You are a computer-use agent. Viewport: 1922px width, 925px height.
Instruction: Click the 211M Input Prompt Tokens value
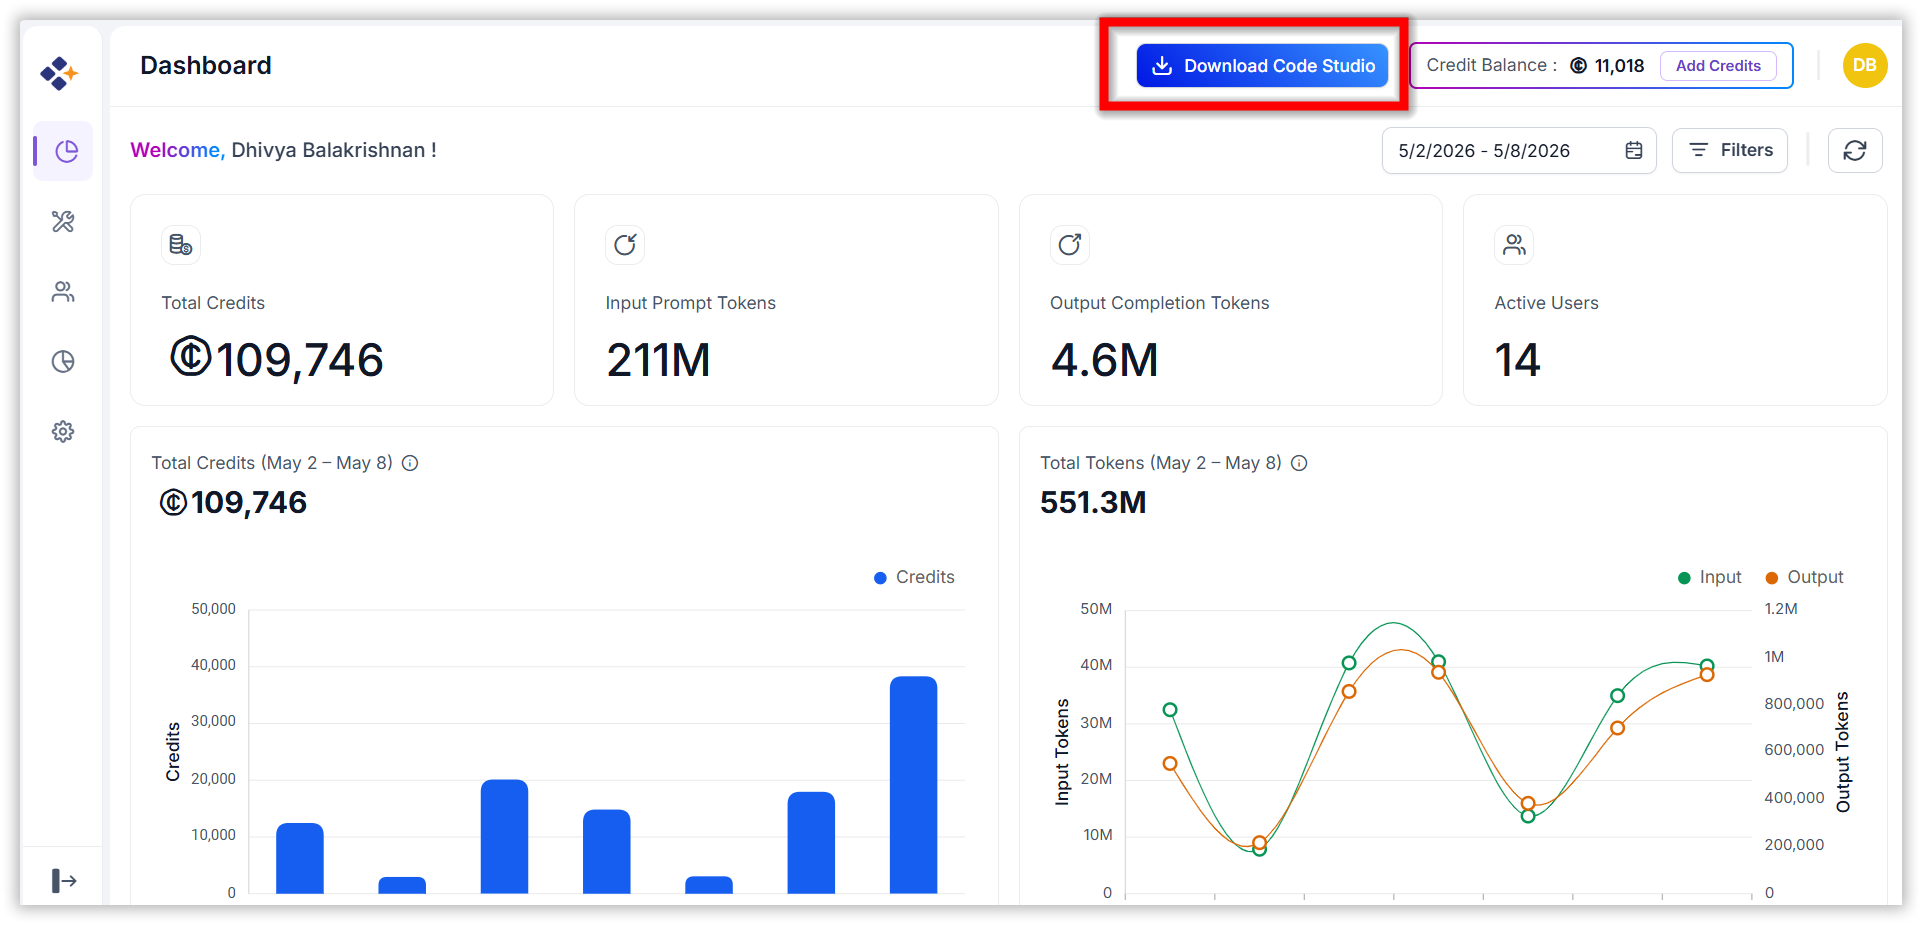click(658, 359)
